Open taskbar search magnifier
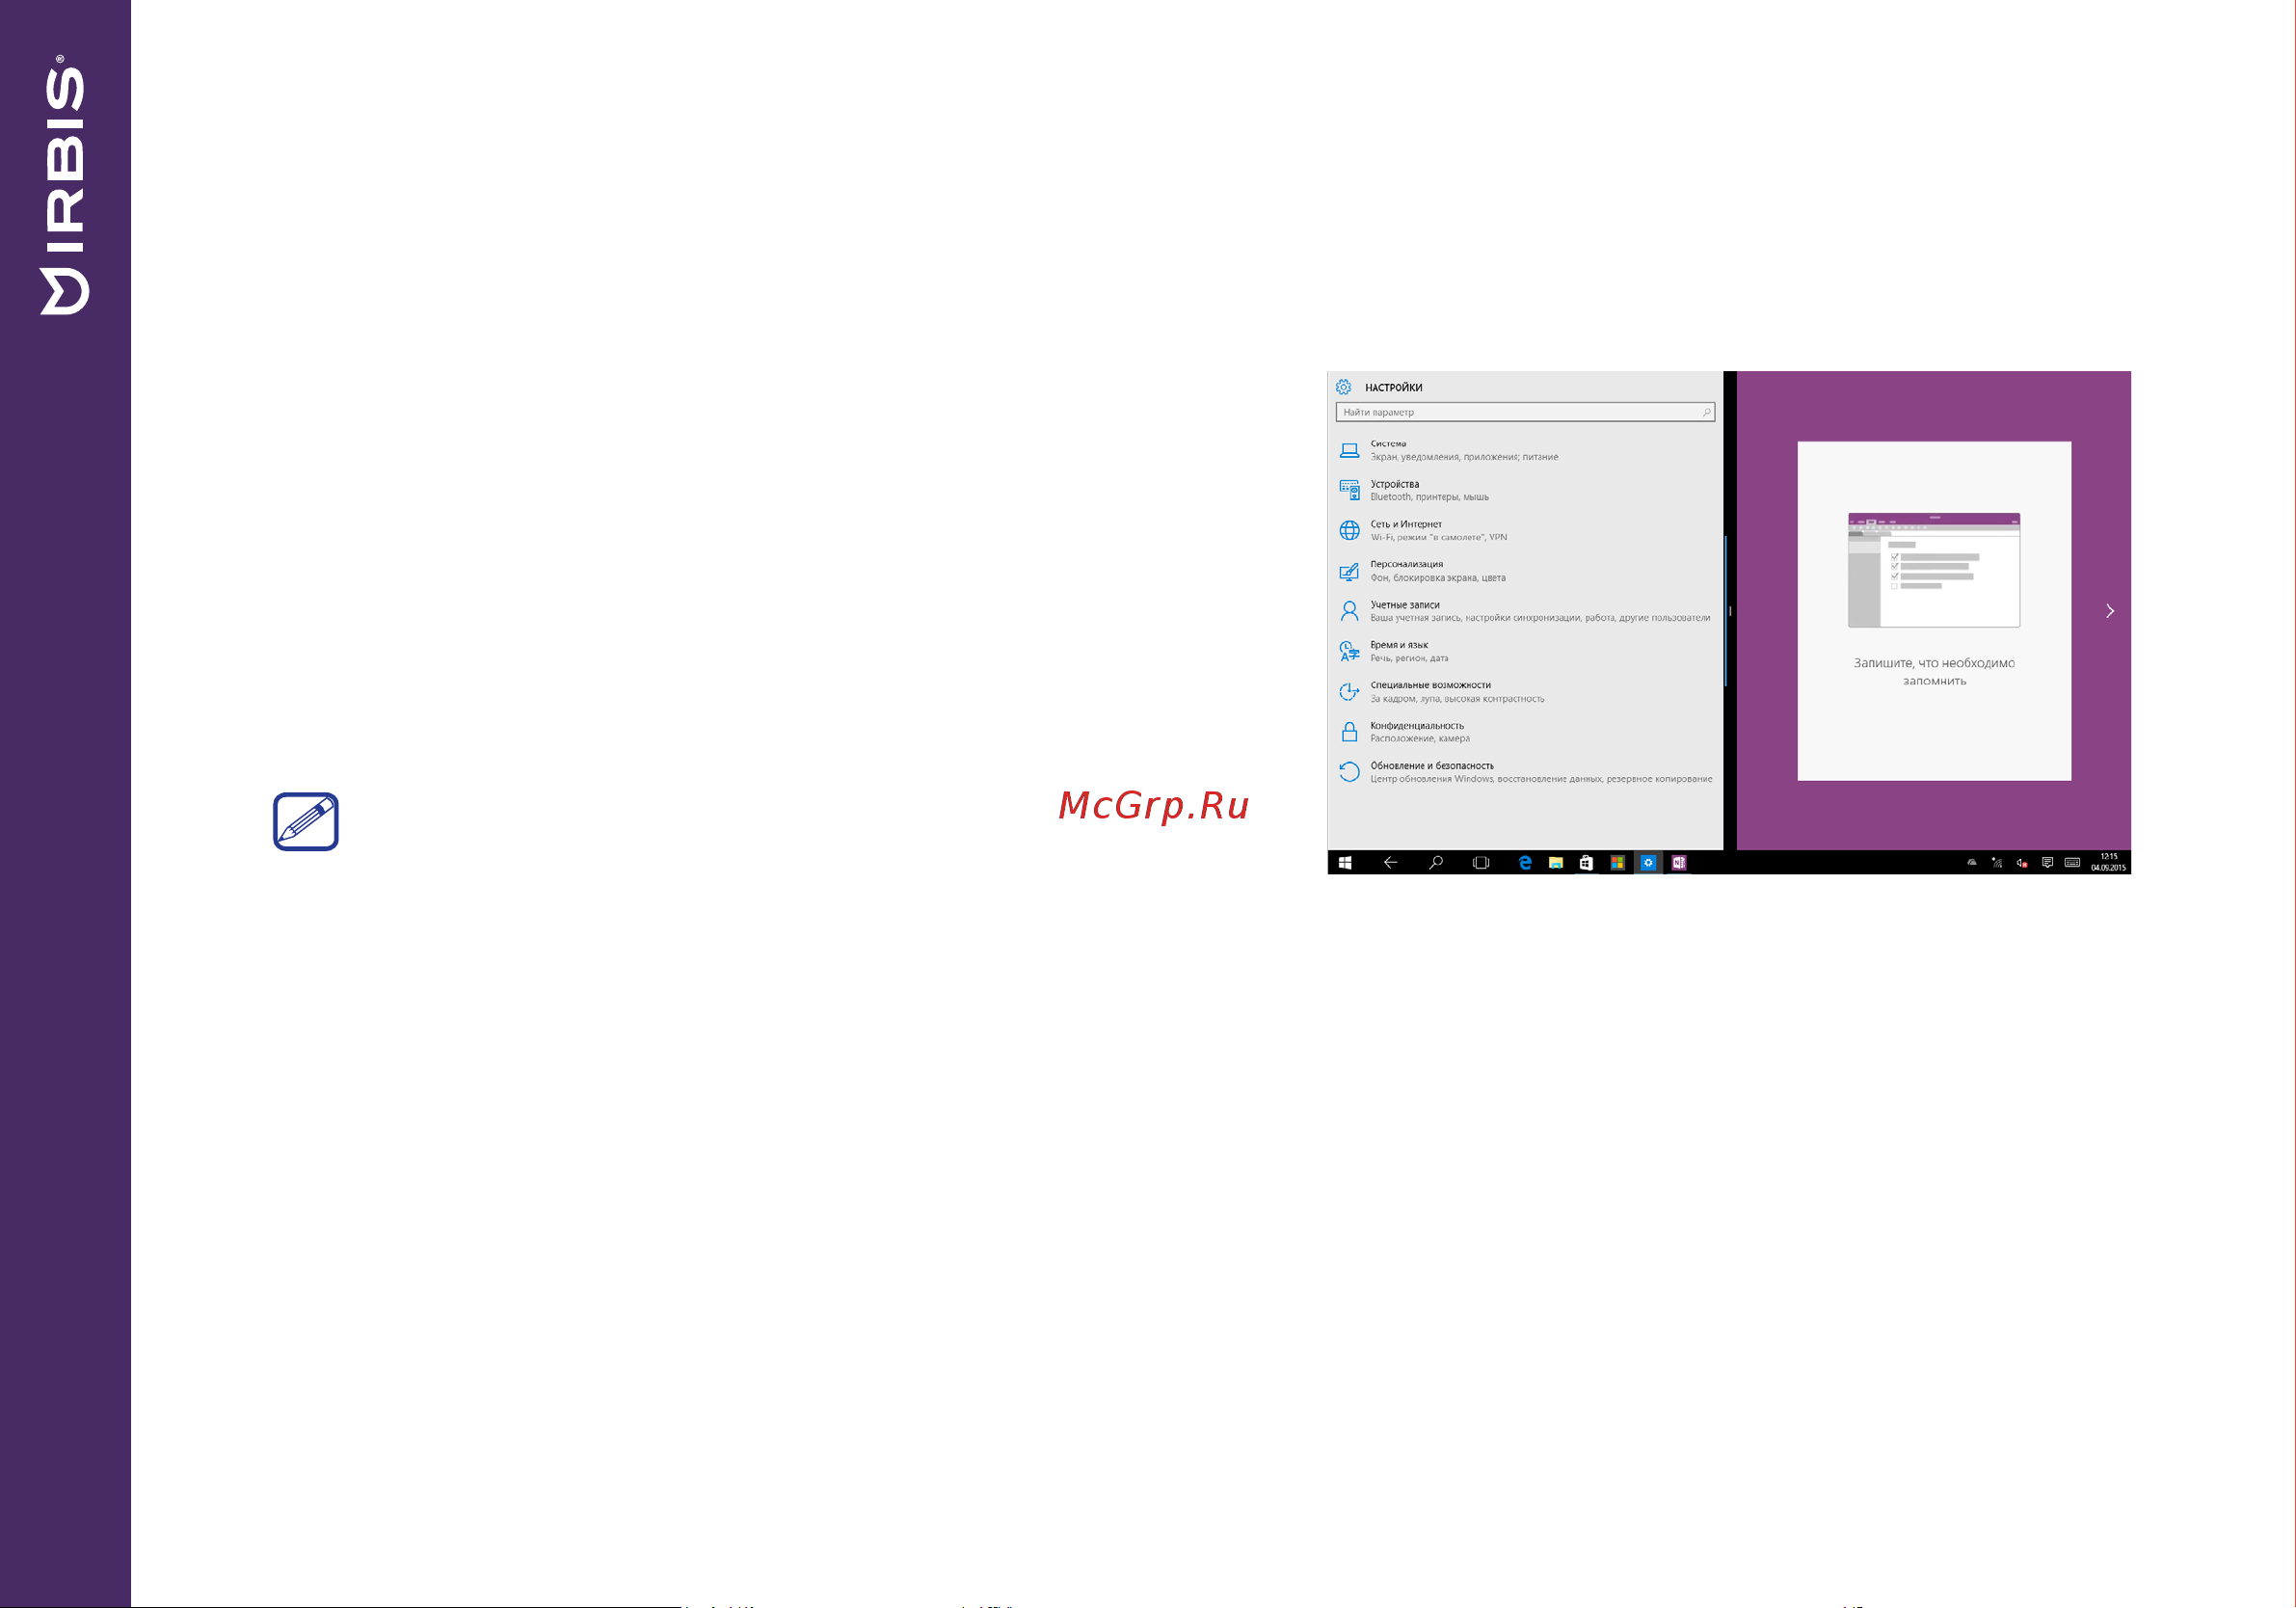 (1436, 863)
